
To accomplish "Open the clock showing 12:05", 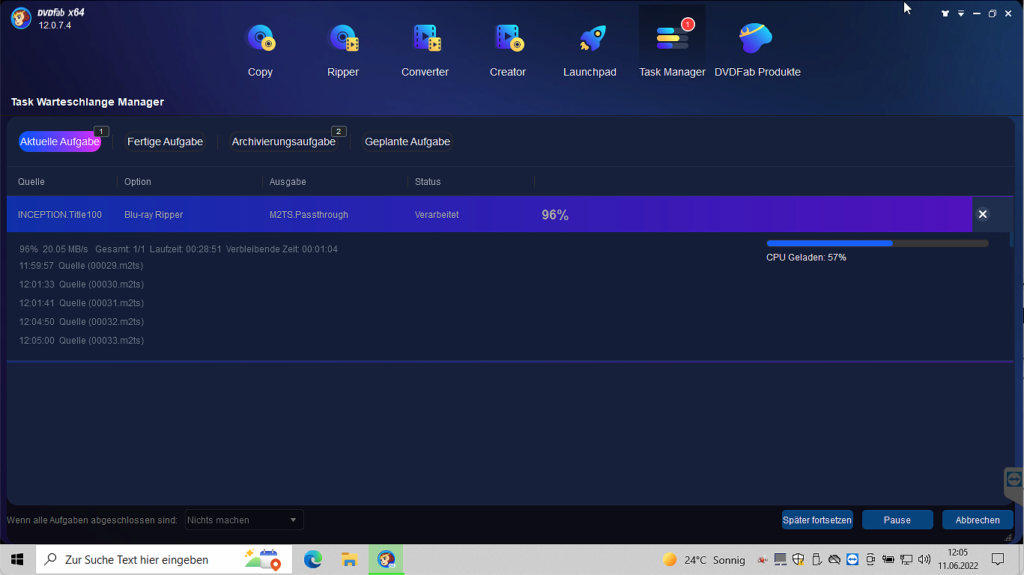I will [x=958, y=559].
